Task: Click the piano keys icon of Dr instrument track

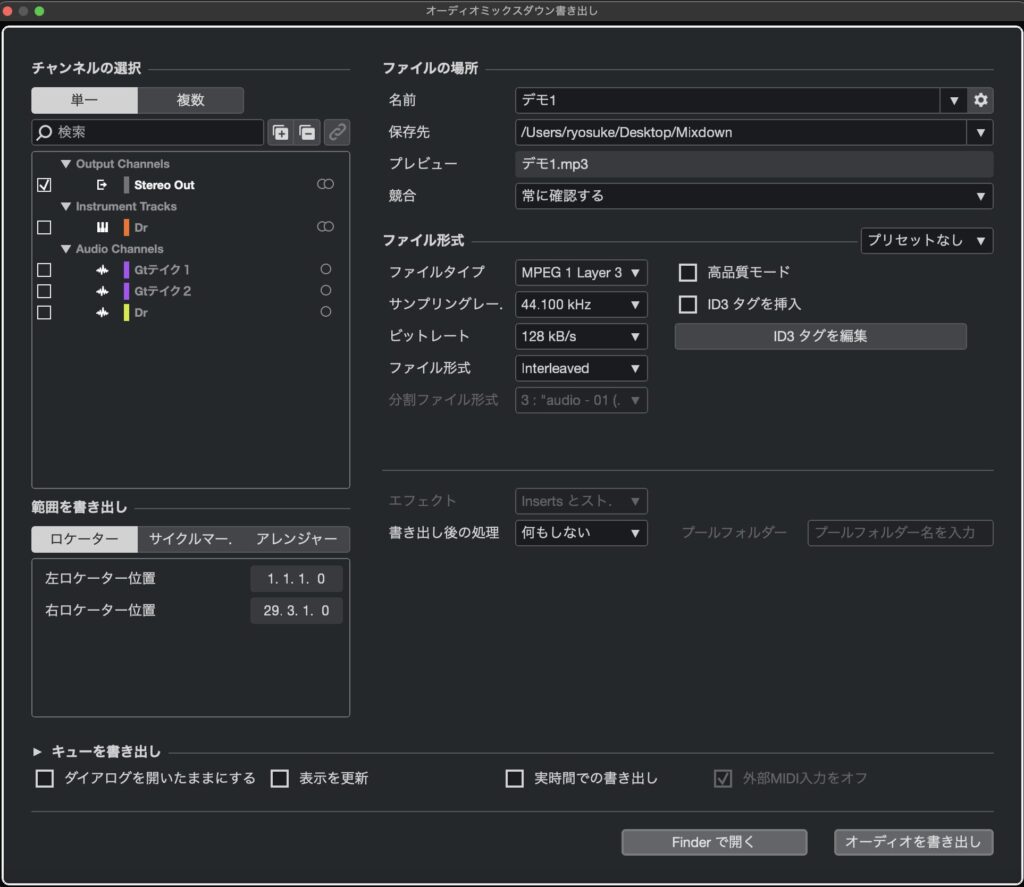Action: click(x=102, y=228)
